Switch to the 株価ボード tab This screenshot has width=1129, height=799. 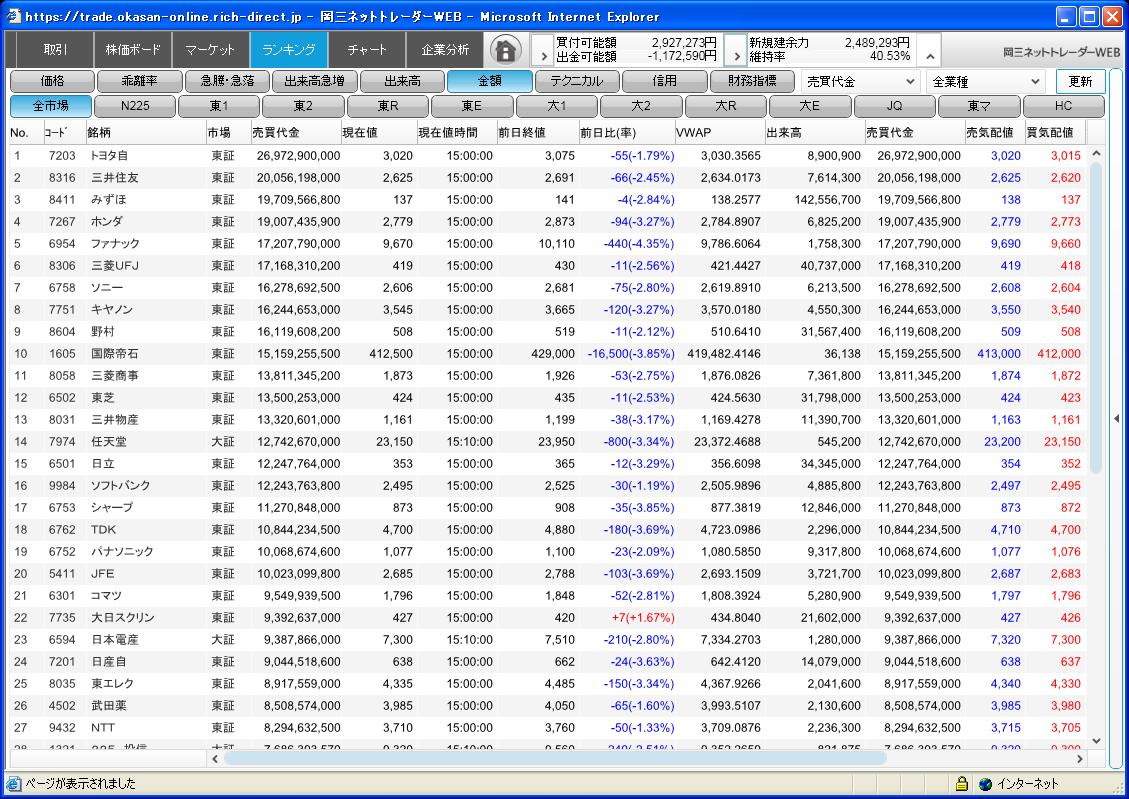click(132, 49)
